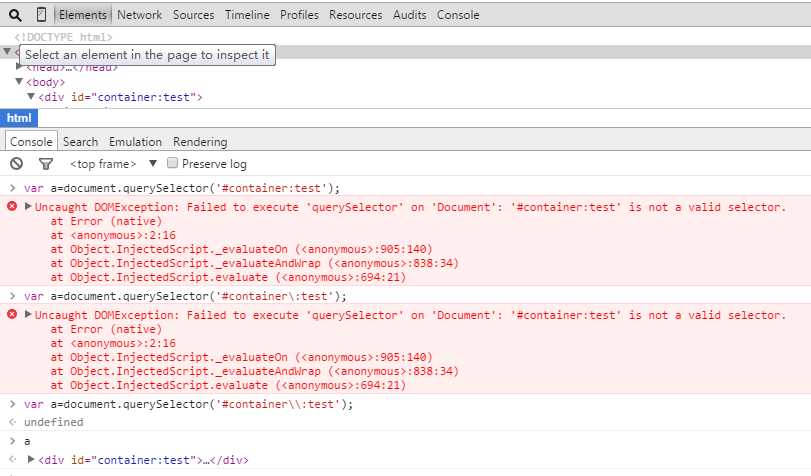Switch to the Elements tab
Viewport: 811px width, 476px height.
click(x=83, y=15)
